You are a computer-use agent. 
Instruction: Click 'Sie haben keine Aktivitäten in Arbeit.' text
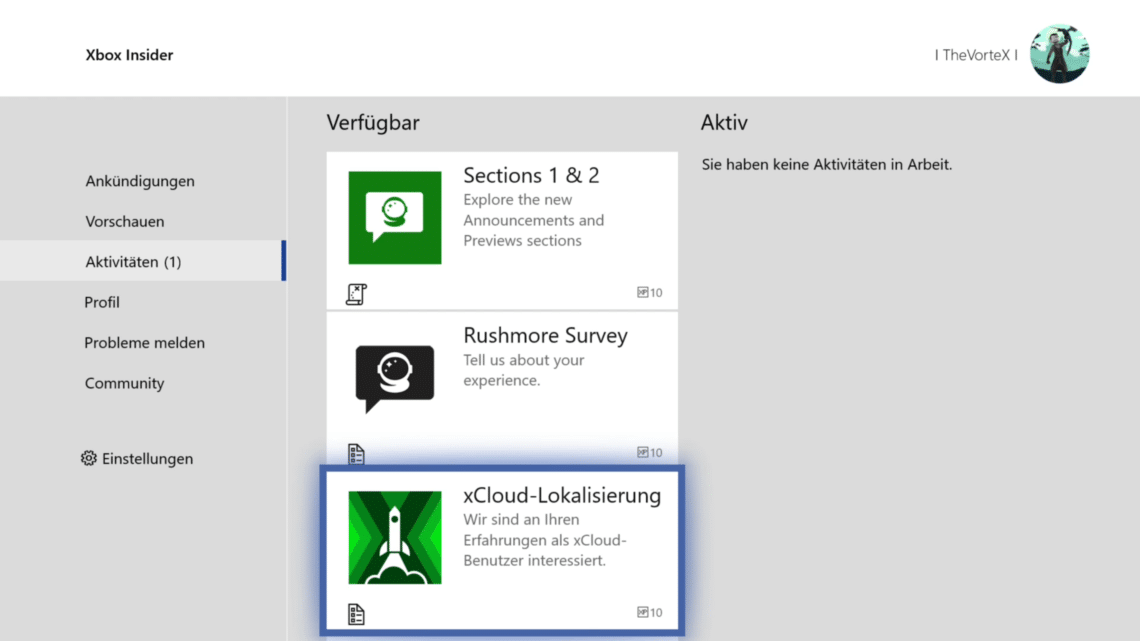(x=827, y=164)
